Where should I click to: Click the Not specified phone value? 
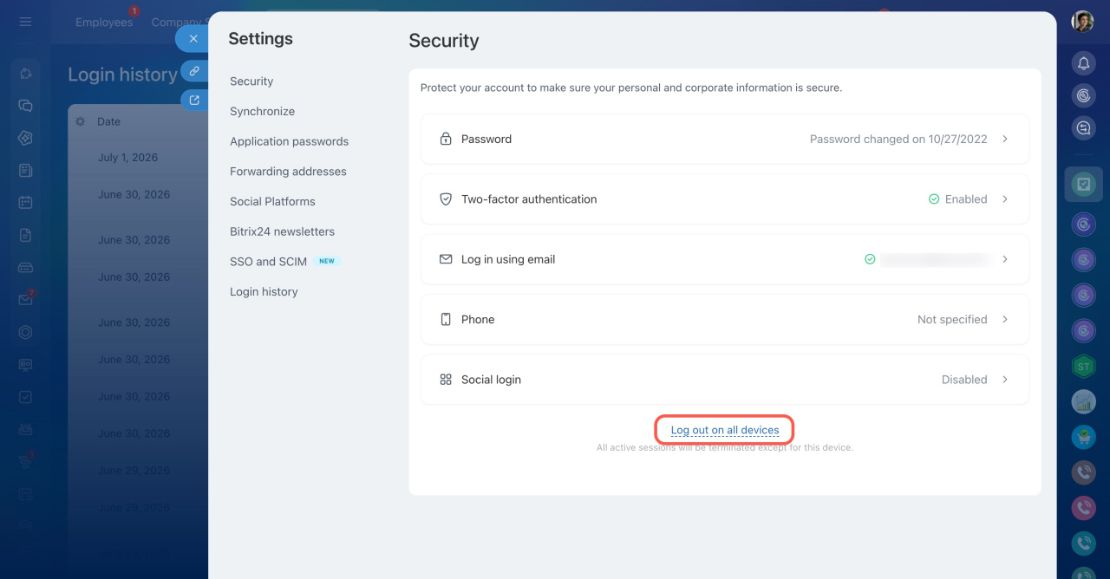pos(952,319)
